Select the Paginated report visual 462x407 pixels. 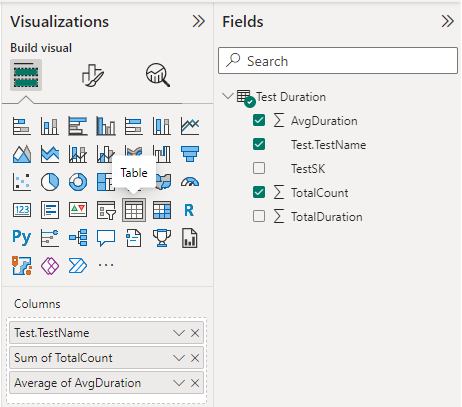point(190,238)
